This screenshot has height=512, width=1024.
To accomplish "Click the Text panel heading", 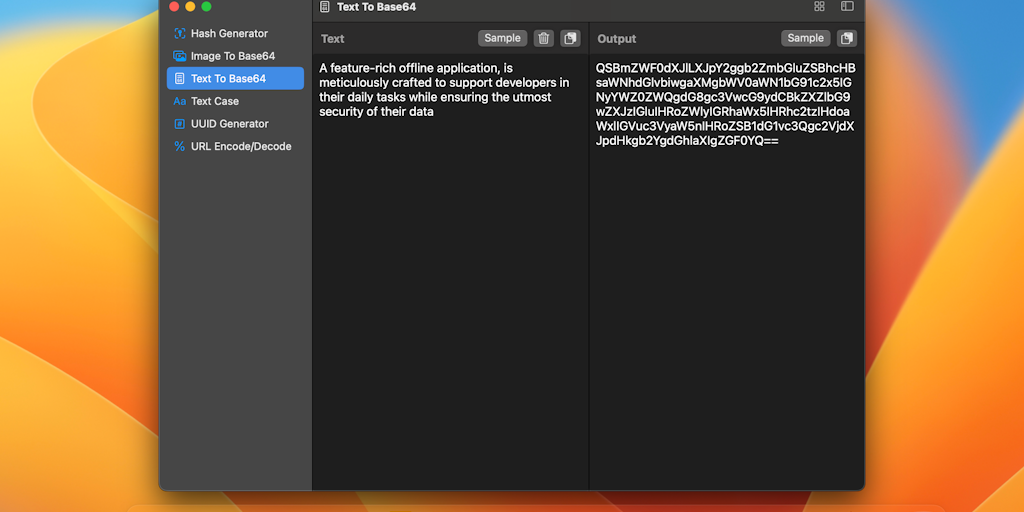I will [332, 39].
